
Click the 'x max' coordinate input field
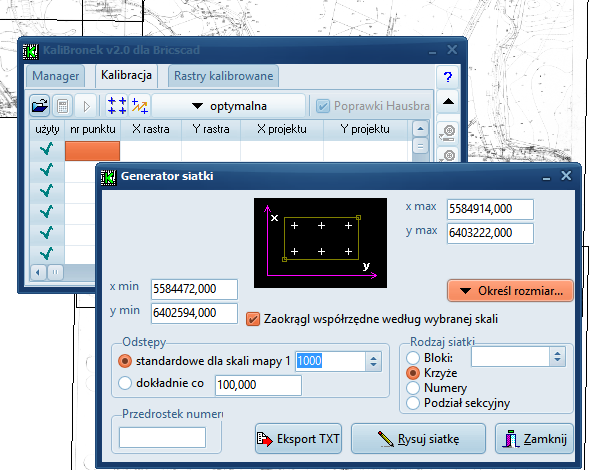click(490, 209)
